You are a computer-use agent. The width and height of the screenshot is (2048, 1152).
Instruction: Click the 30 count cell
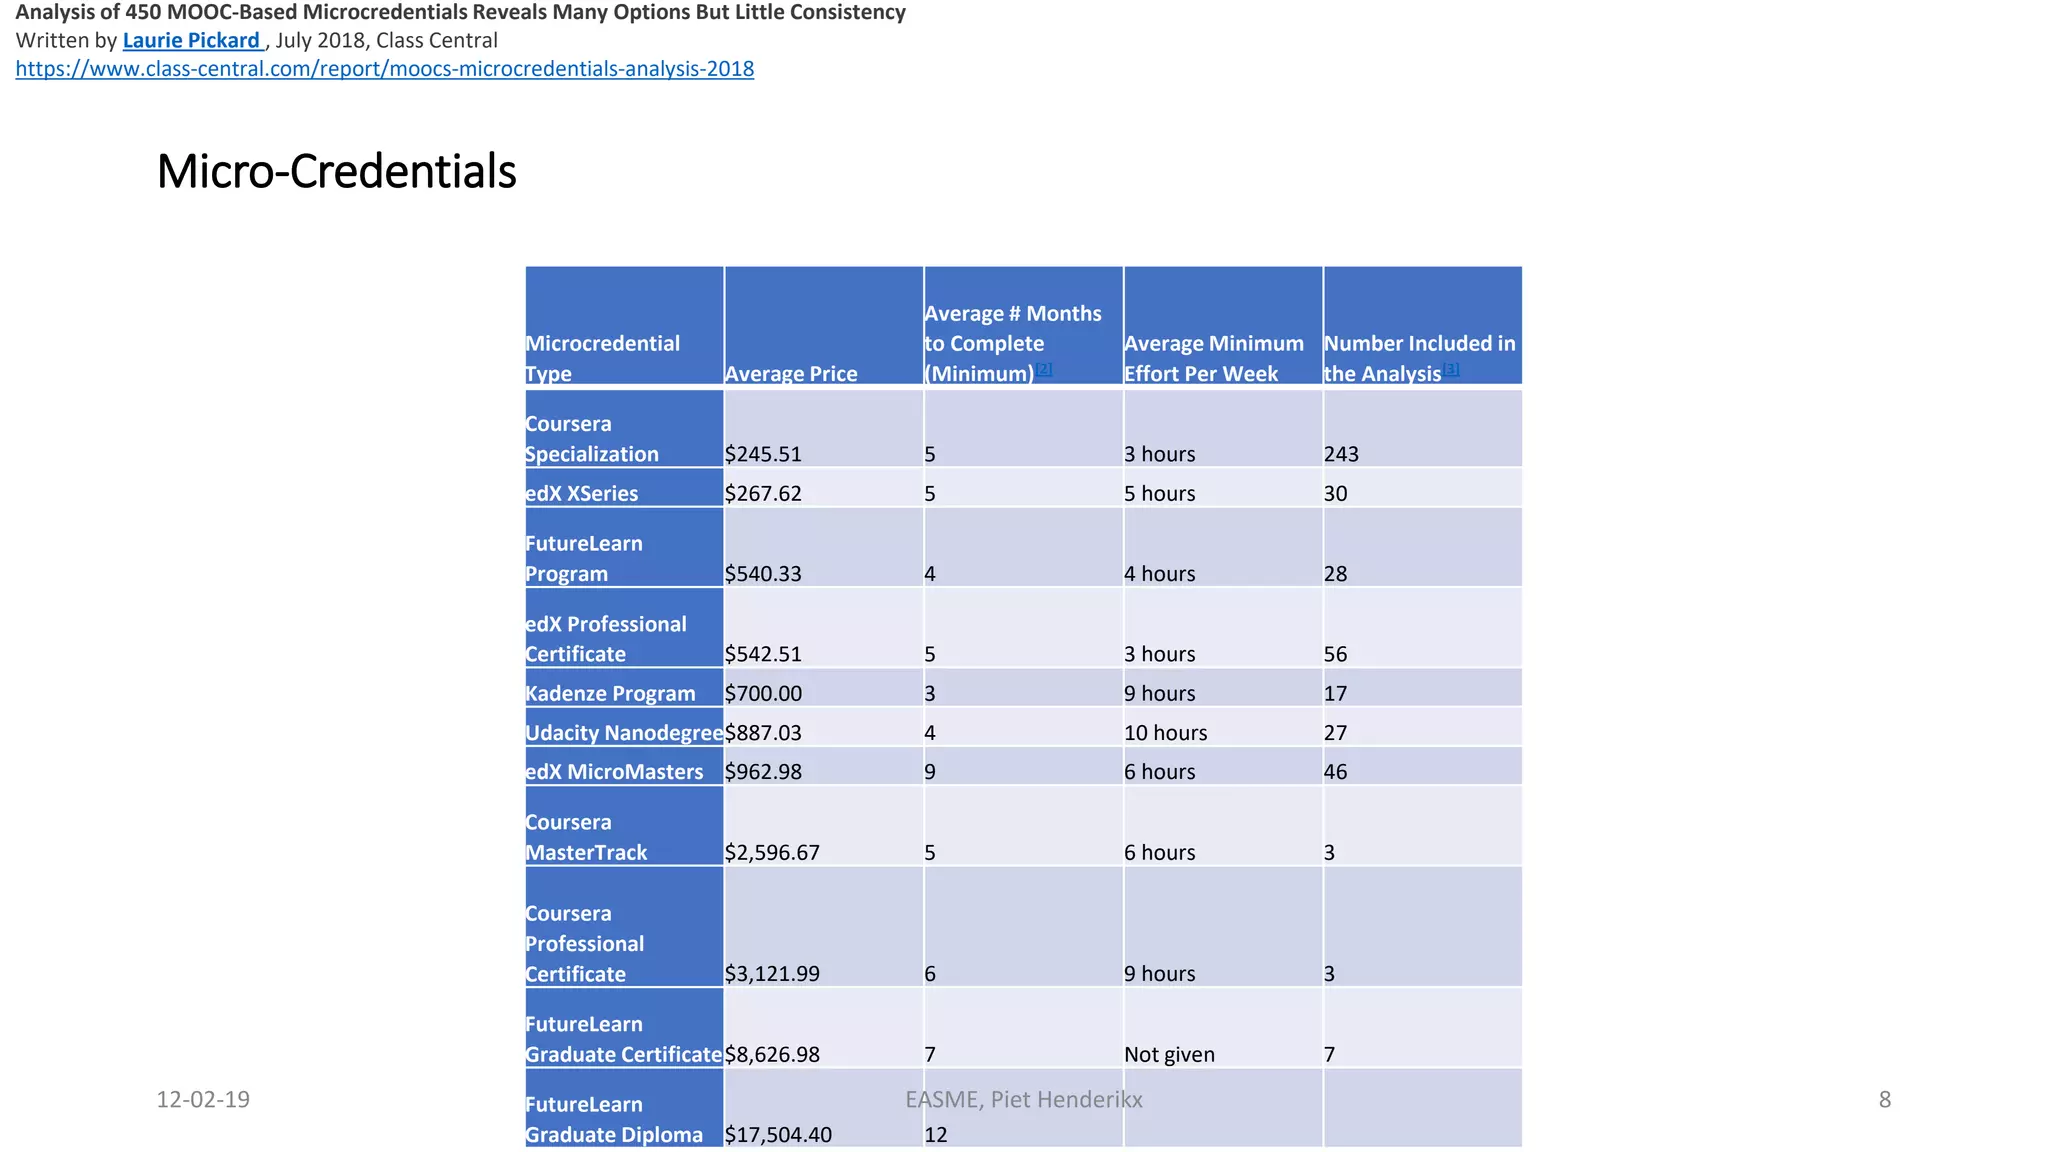point(1423,487)
